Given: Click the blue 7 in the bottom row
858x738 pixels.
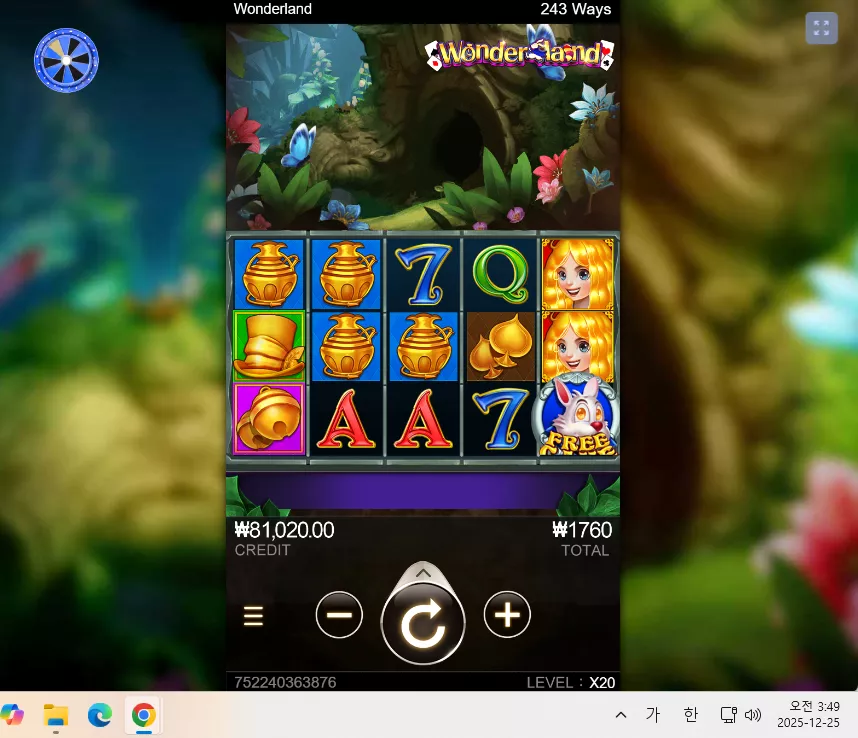Looking at the screenshot, I should click(501, 420).
